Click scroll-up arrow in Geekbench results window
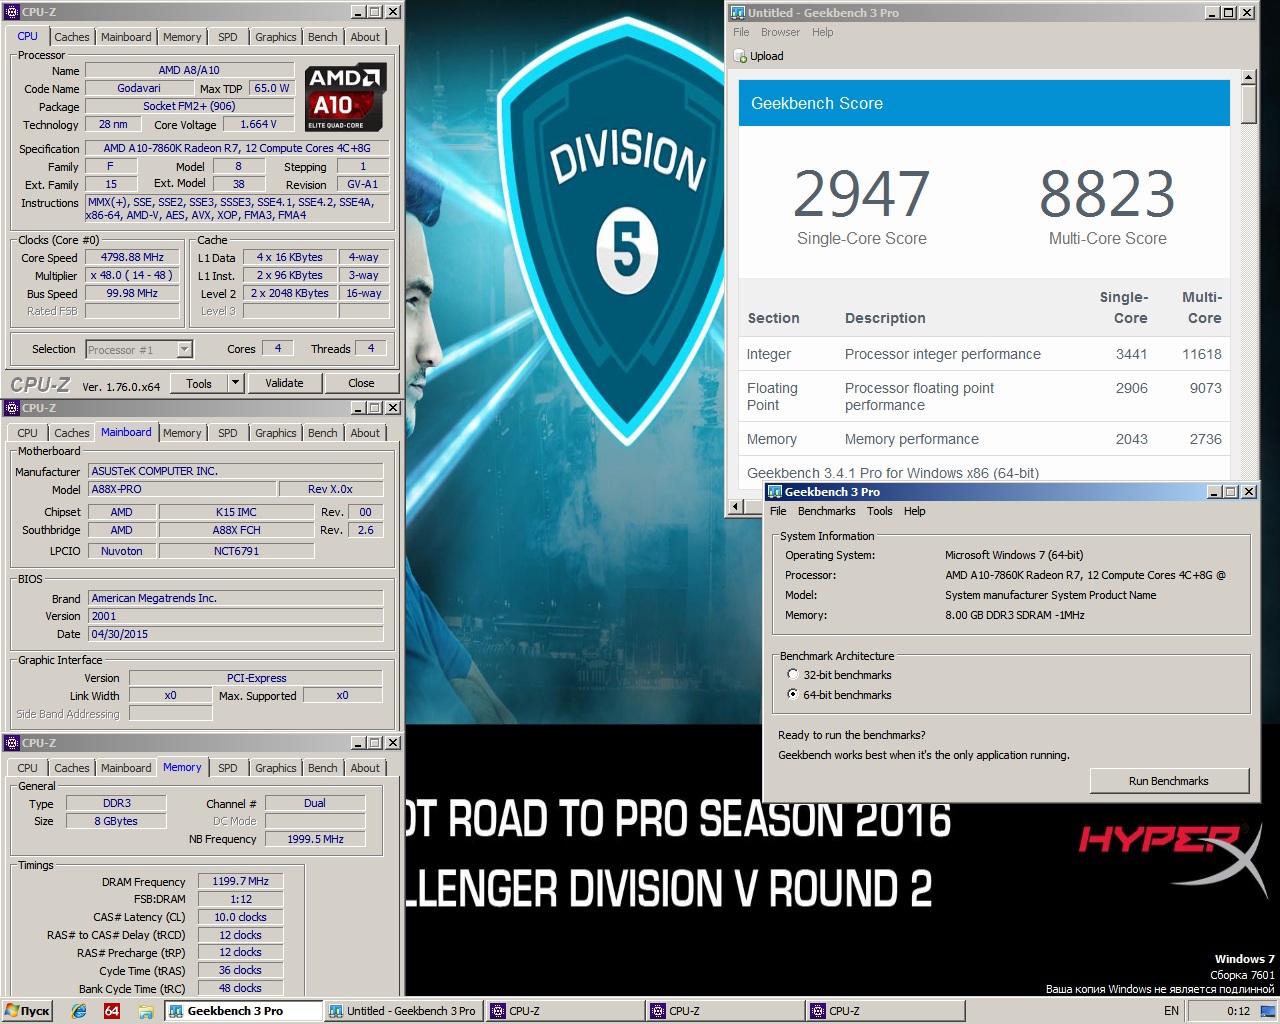This screenshot has height=1024, width=1280. click(x=1248, y=77)
